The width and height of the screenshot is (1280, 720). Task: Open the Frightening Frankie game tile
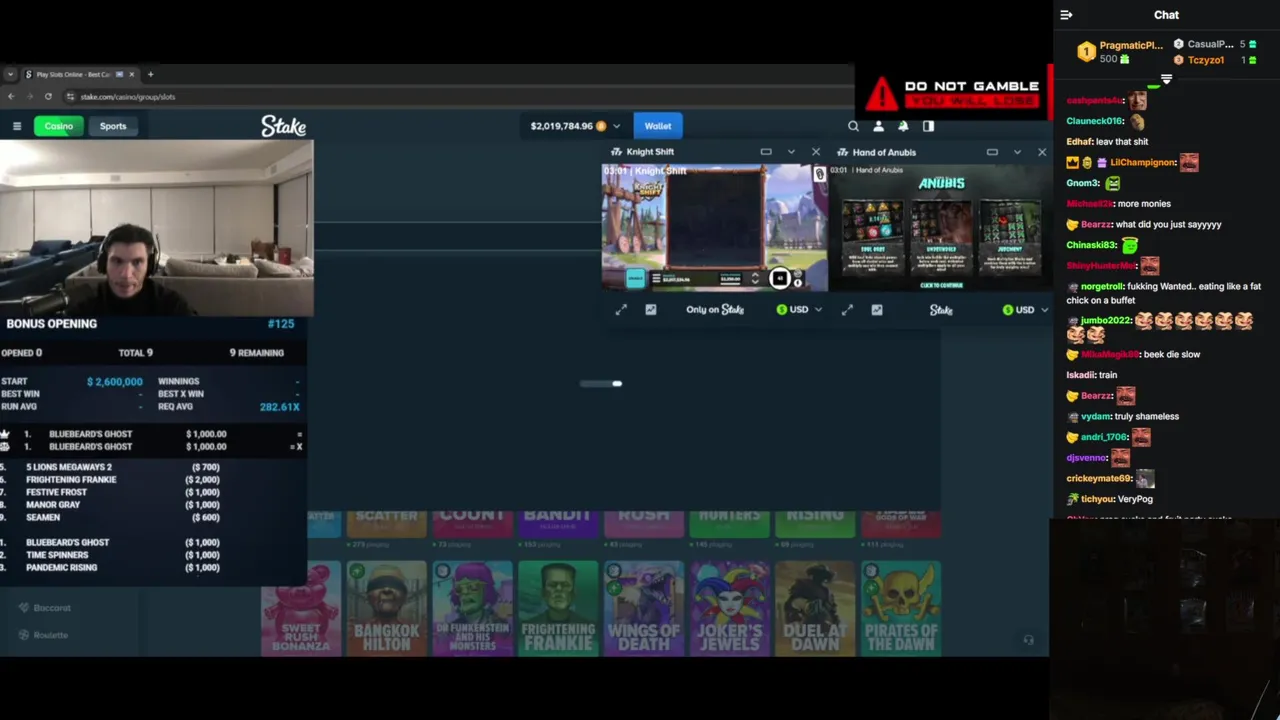click(558, 608)
